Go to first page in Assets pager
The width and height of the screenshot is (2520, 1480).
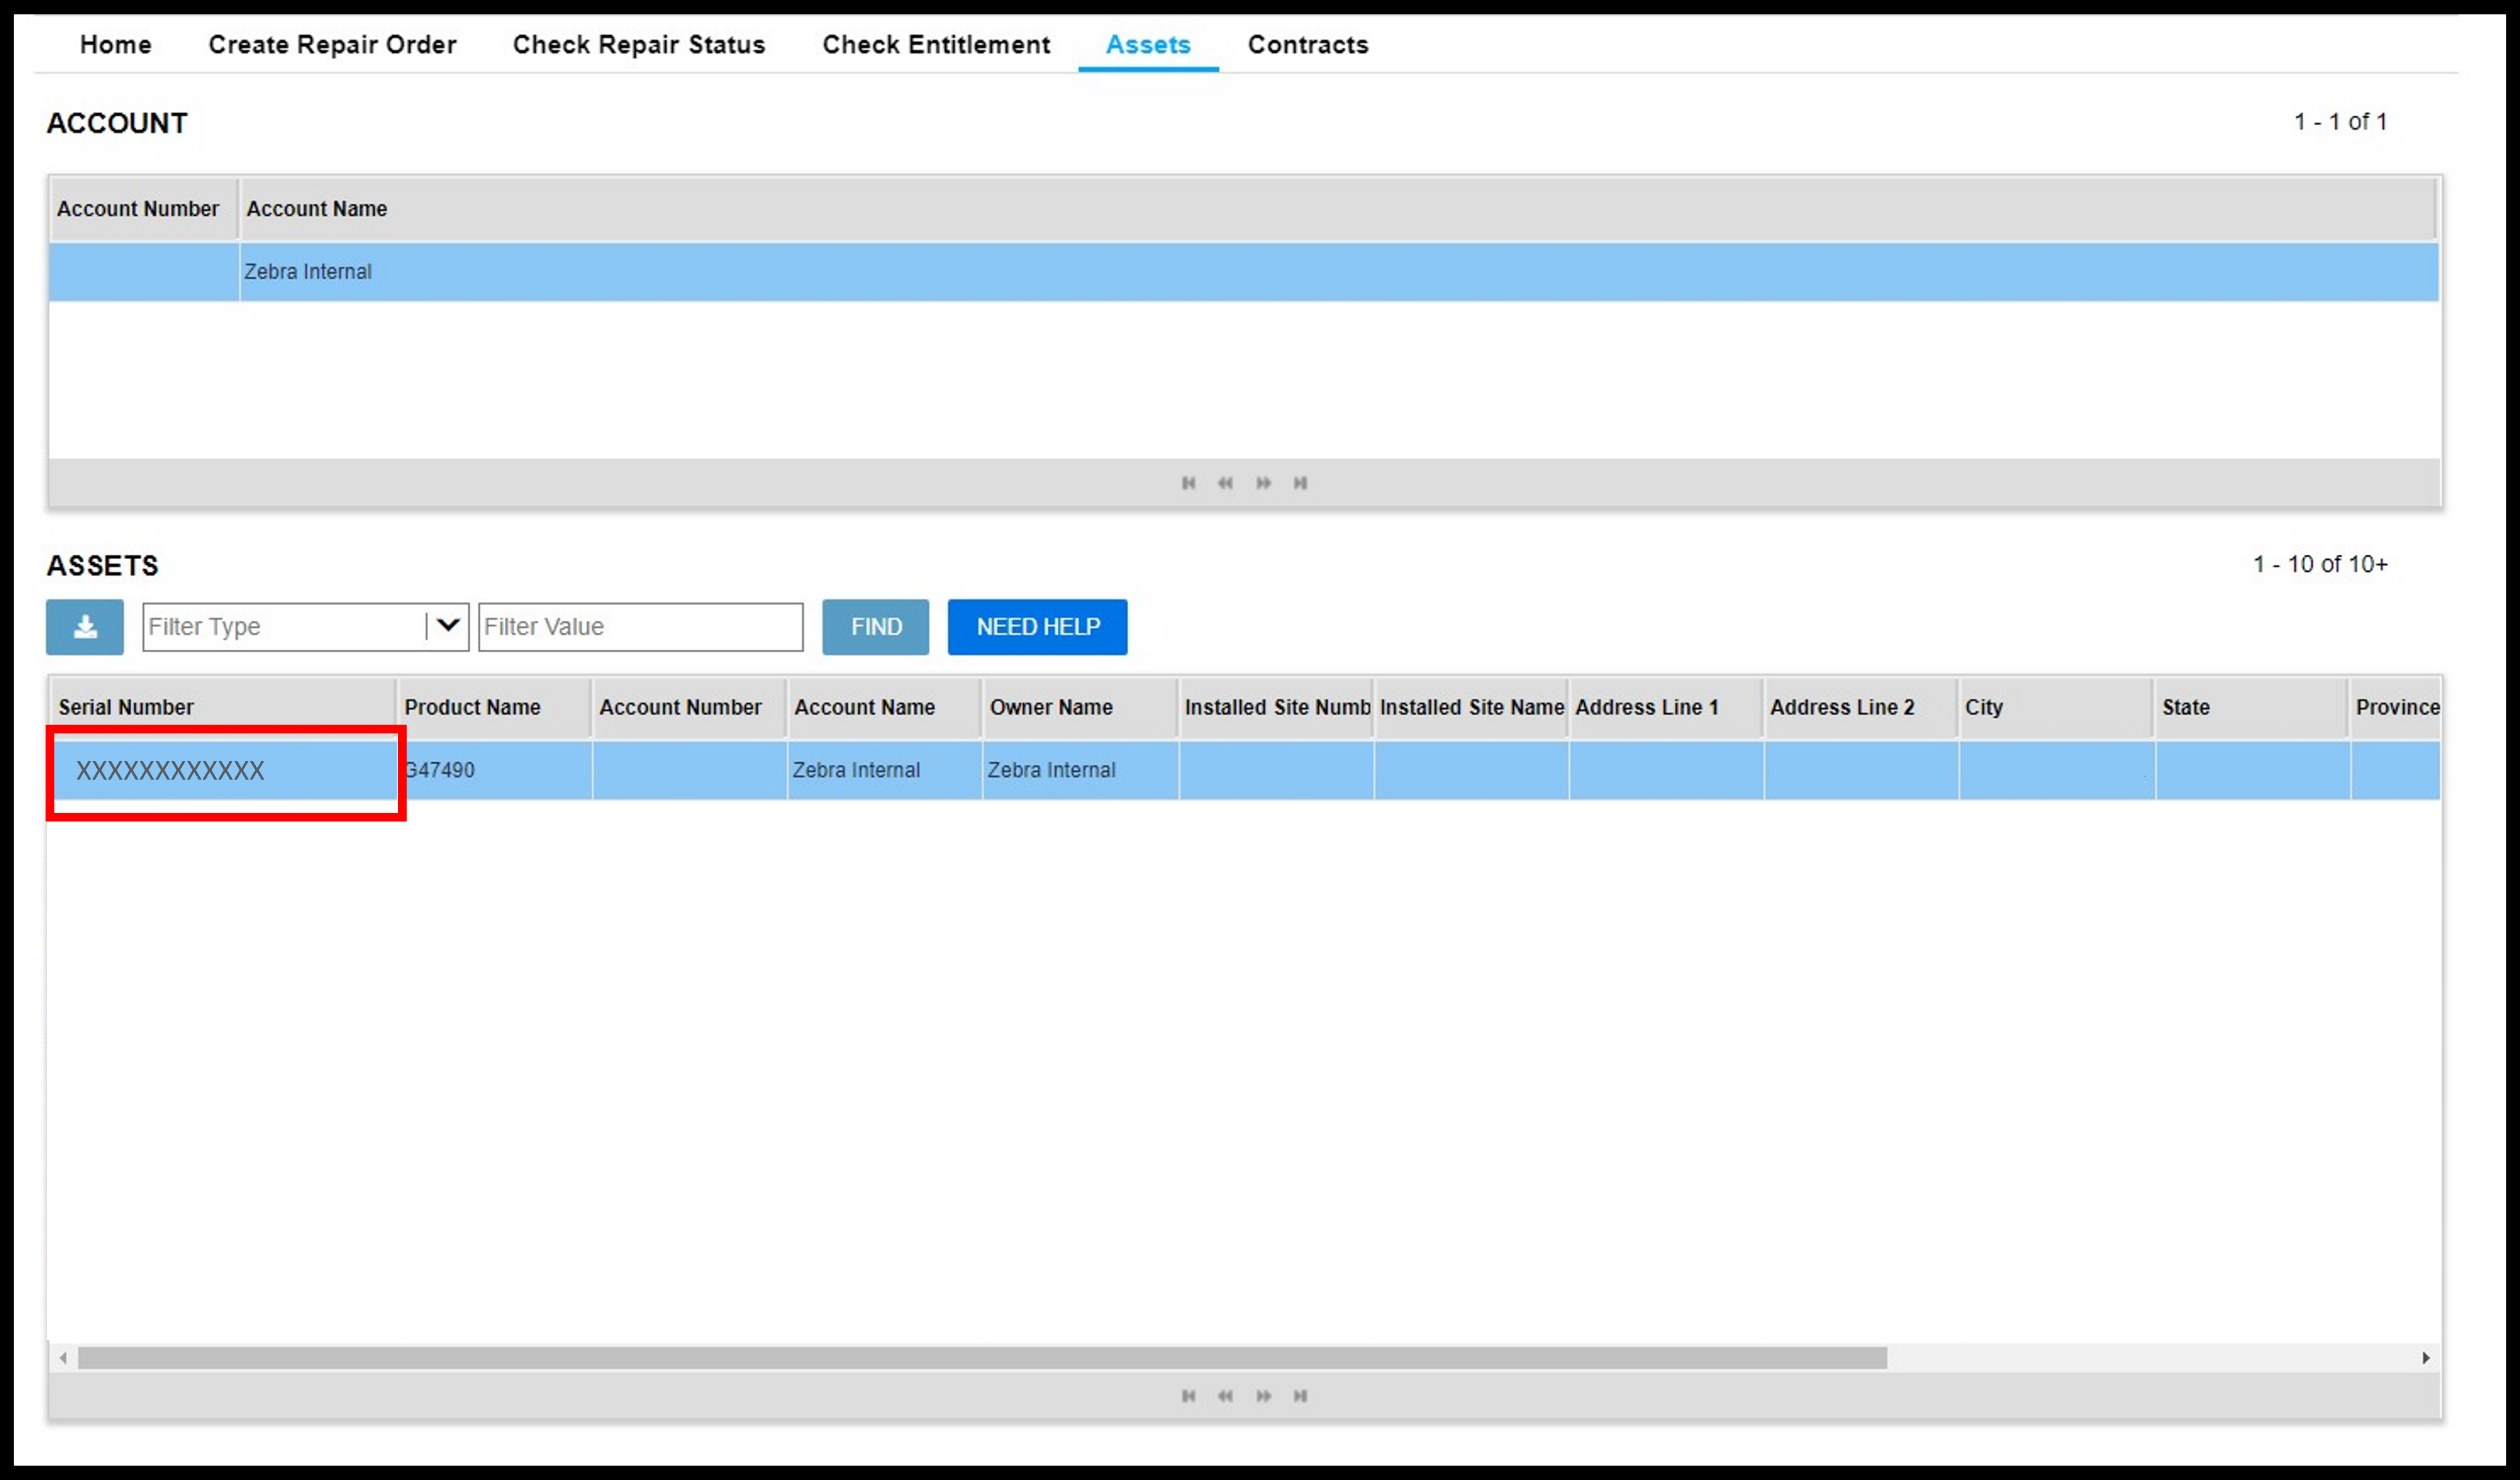coord(1188,1396)
